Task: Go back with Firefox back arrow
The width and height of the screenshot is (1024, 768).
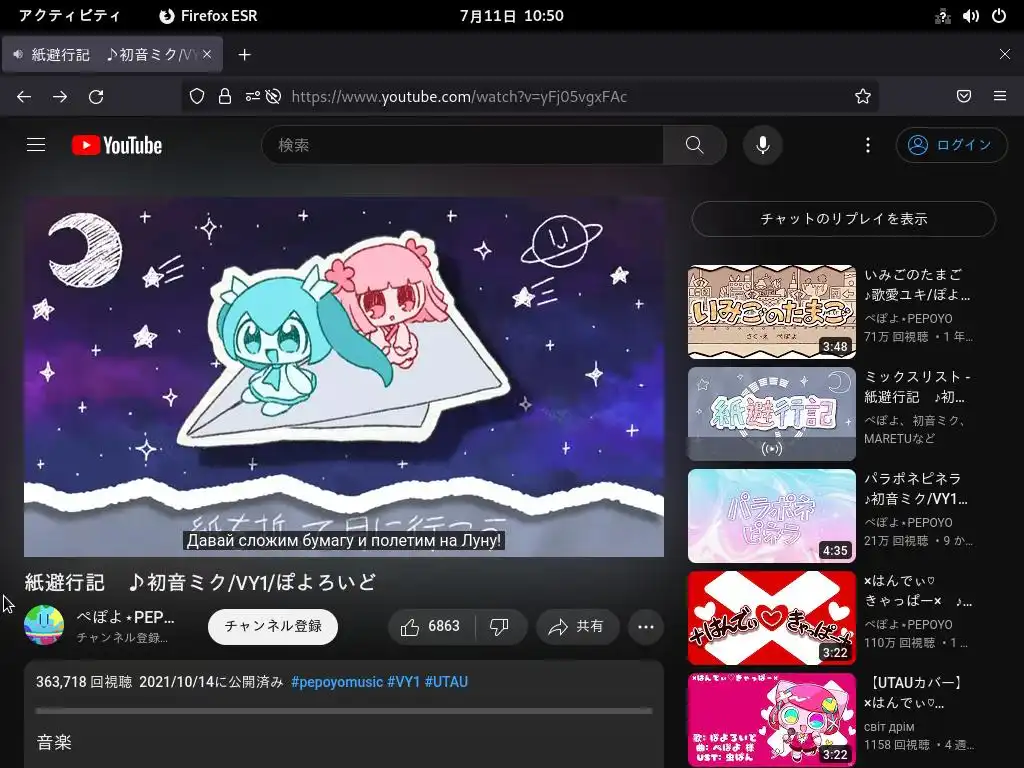Action: (24, 97)
